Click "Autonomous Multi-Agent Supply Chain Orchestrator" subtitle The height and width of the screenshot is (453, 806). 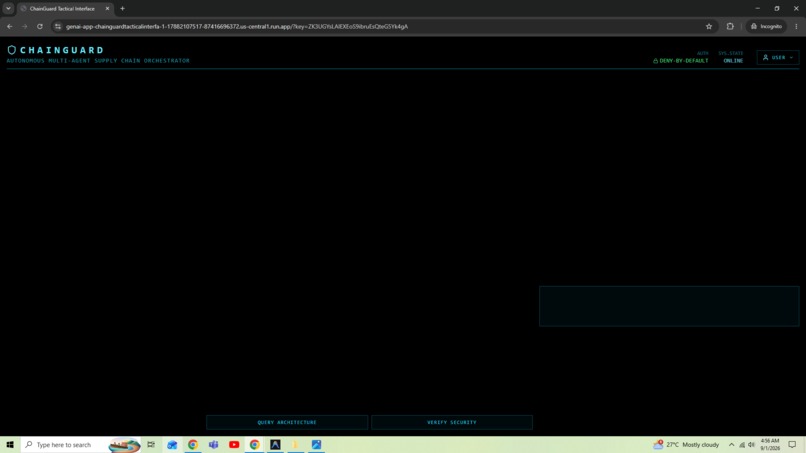tap(98, 61)
